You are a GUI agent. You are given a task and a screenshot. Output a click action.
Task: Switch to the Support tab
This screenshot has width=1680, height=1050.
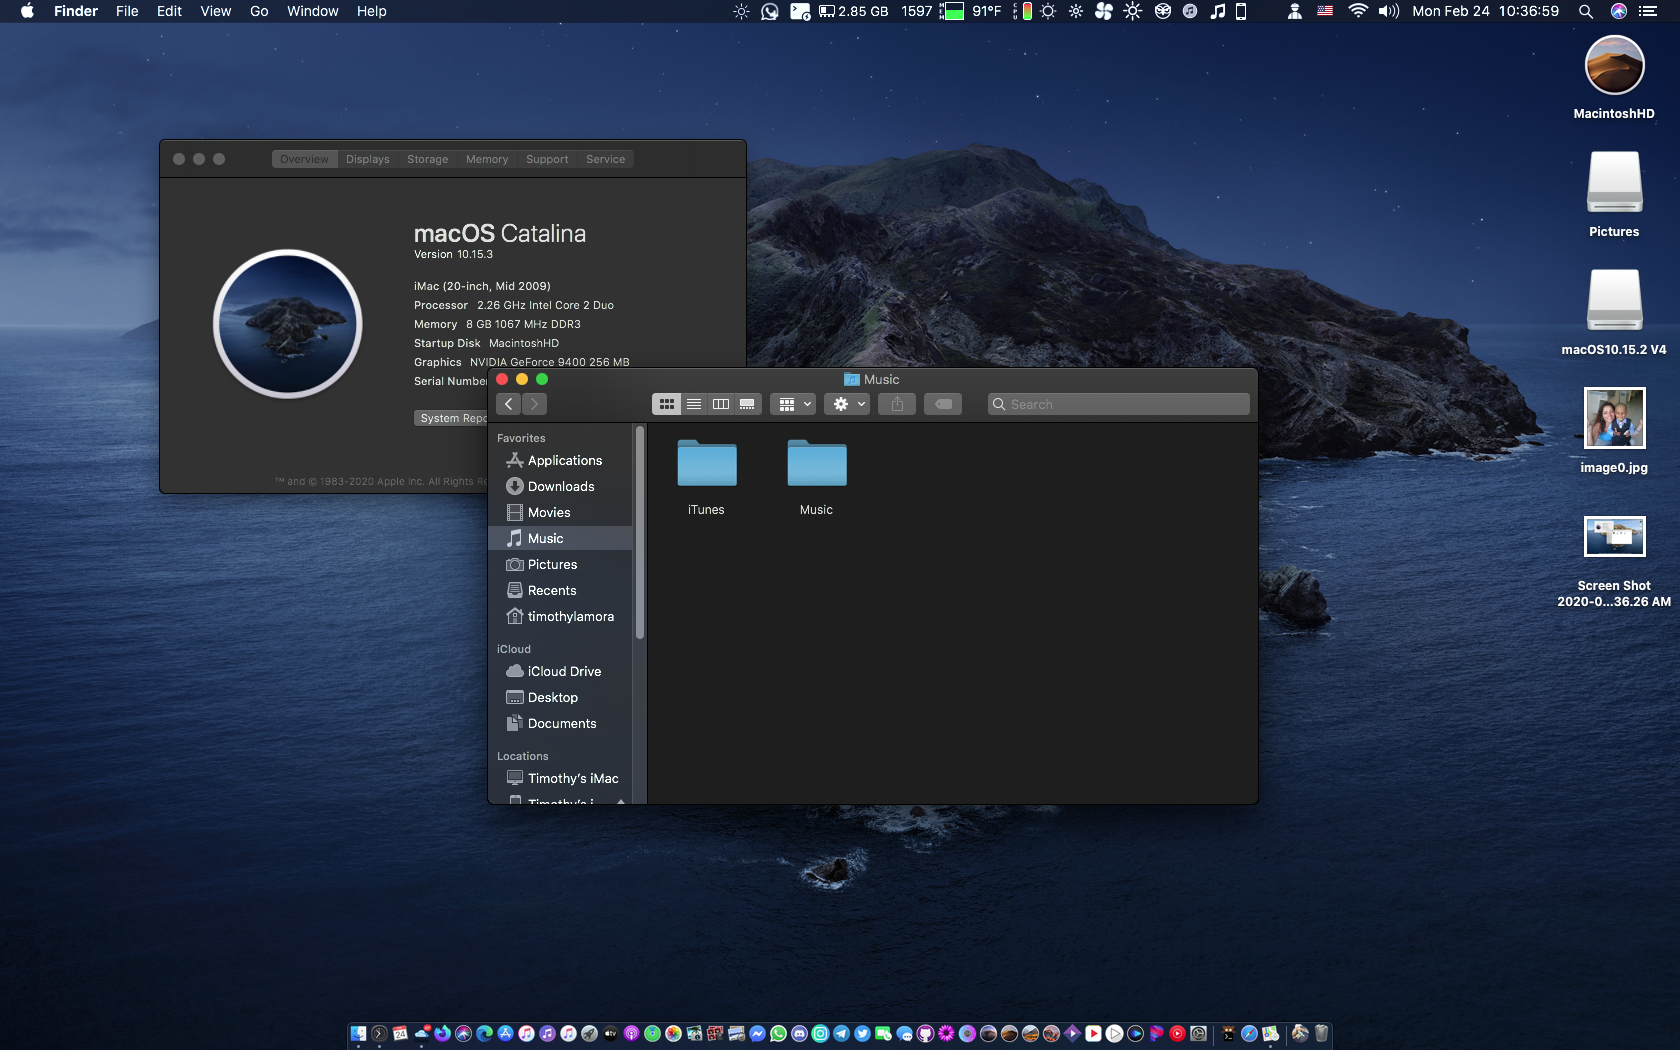pos(547,159)
